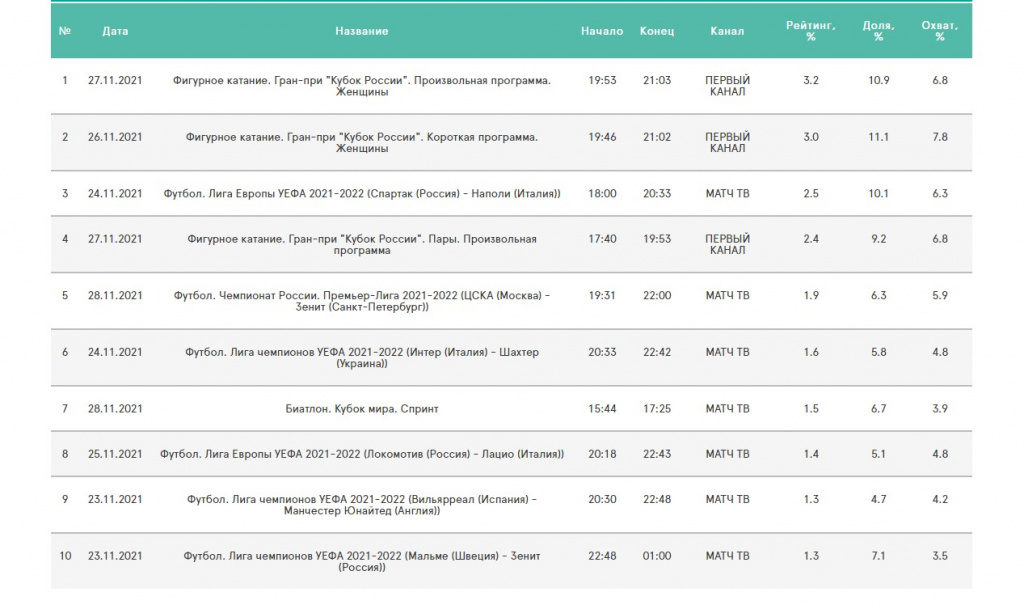Click date 26.11.2021 in row 2
The width and height of the screenshot is (1024, 609).
pos(115,137)
